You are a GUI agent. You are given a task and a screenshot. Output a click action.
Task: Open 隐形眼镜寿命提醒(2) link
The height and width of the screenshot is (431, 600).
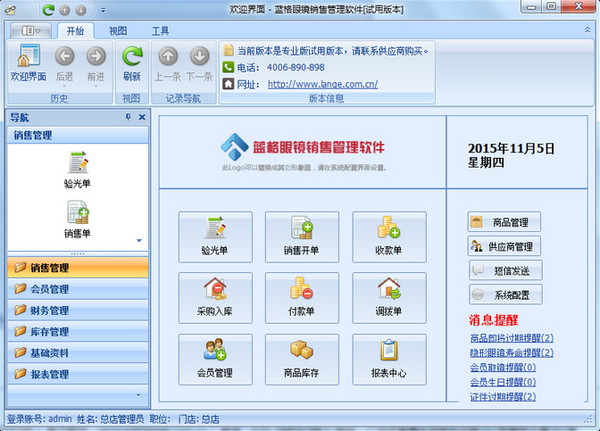[x=512, y=353]
